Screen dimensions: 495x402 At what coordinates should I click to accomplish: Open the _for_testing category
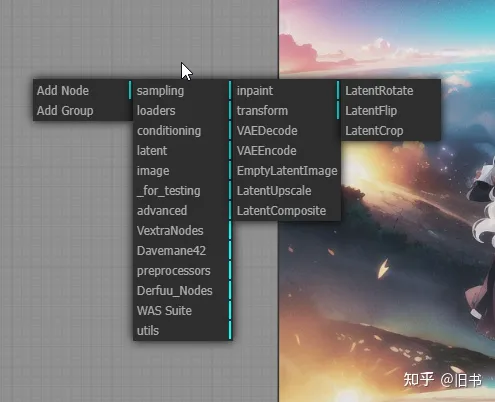click(183, 190)
